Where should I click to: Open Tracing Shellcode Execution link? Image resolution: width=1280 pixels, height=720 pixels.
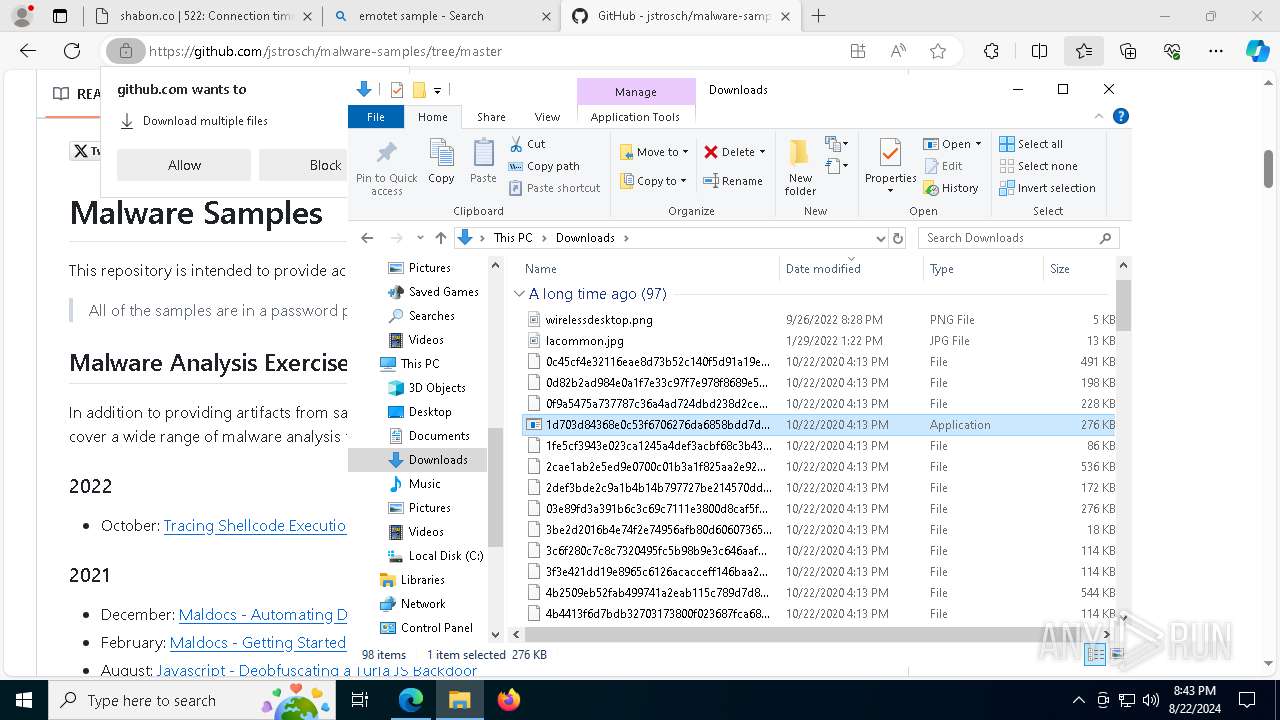pyautogui.click(x=255, y=525)
